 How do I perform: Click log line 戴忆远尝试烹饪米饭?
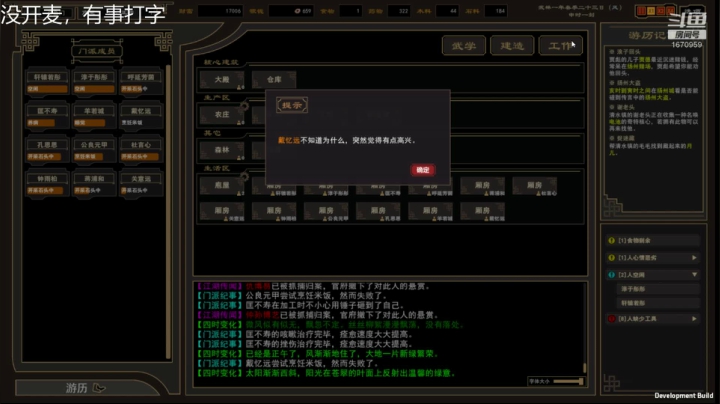288,363
